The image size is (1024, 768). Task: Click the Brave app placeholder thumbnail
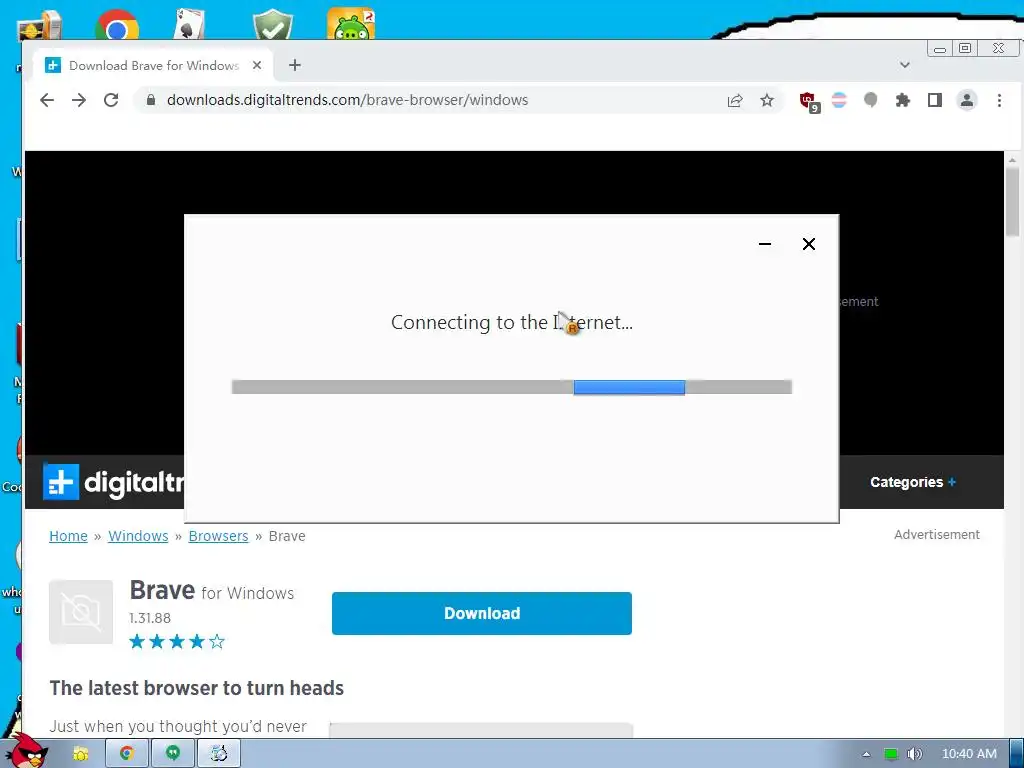point(81,612)
